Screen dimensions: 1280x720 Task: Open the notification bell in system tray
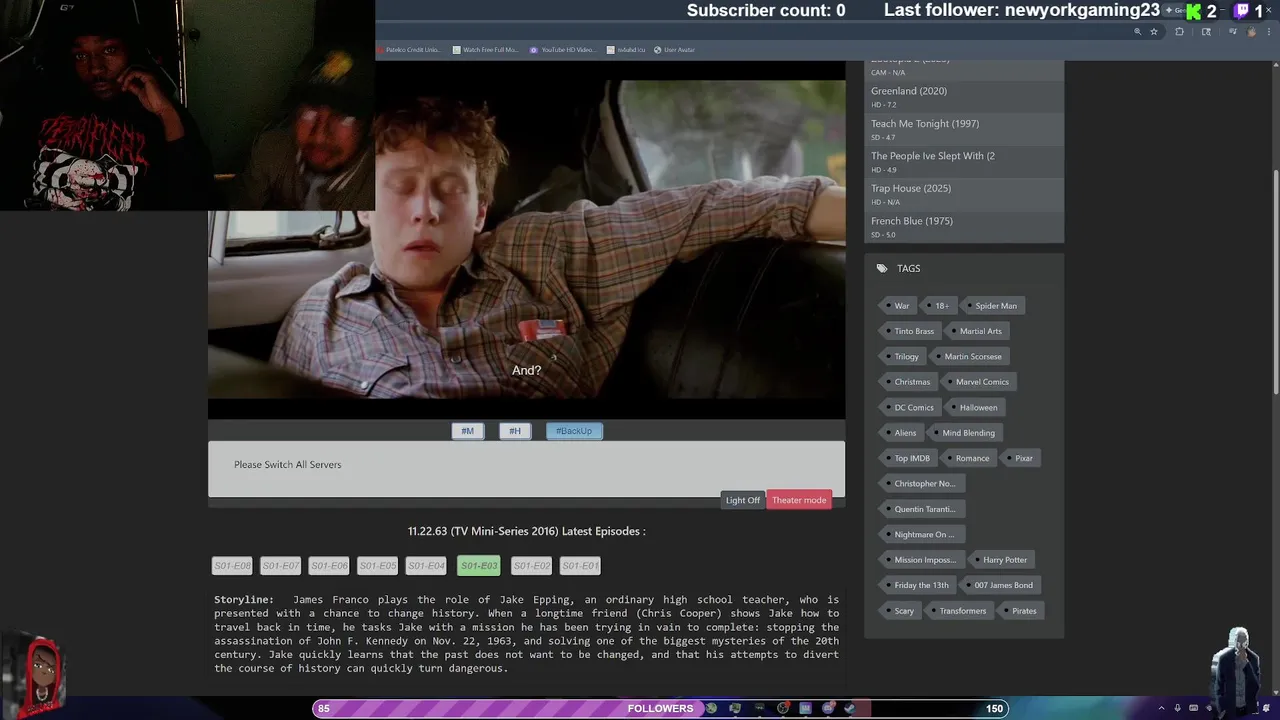click(x=1266, y=708)
